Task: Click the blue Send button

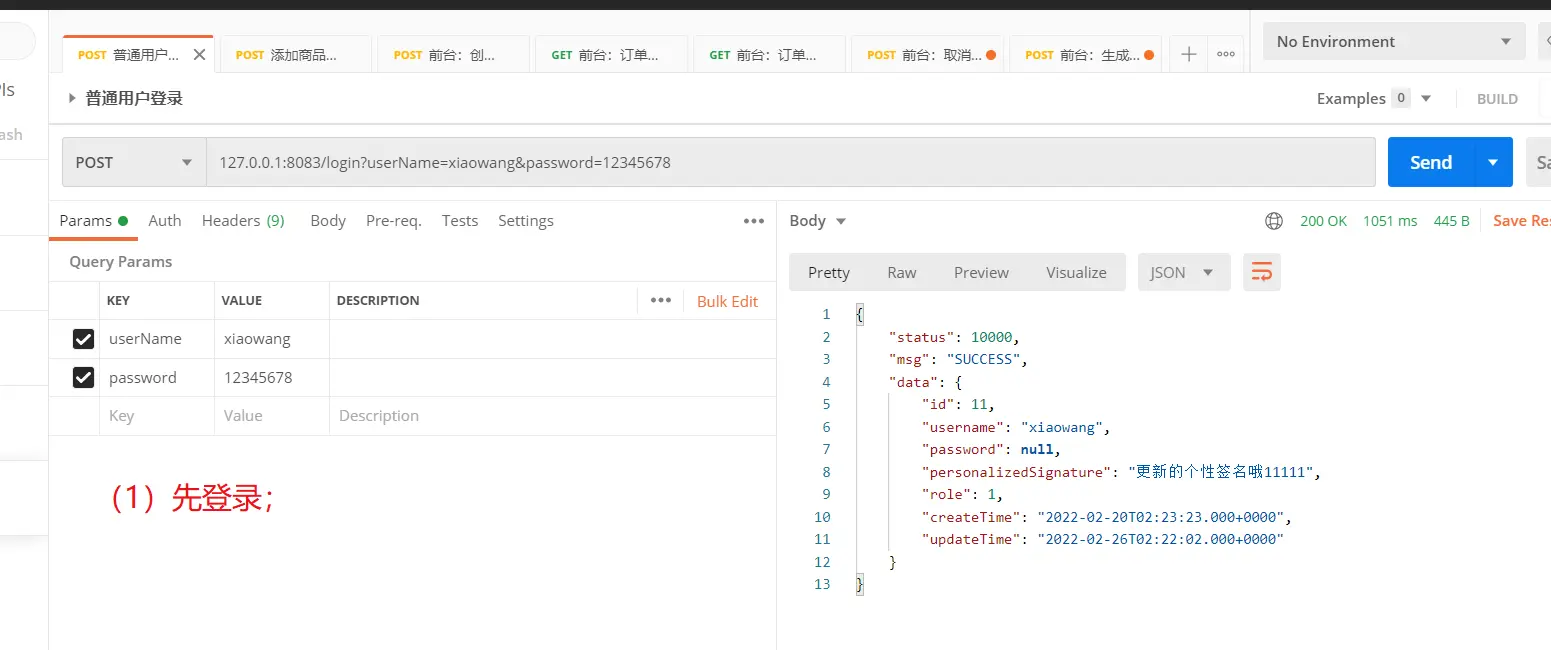Action: (1430, 162)
